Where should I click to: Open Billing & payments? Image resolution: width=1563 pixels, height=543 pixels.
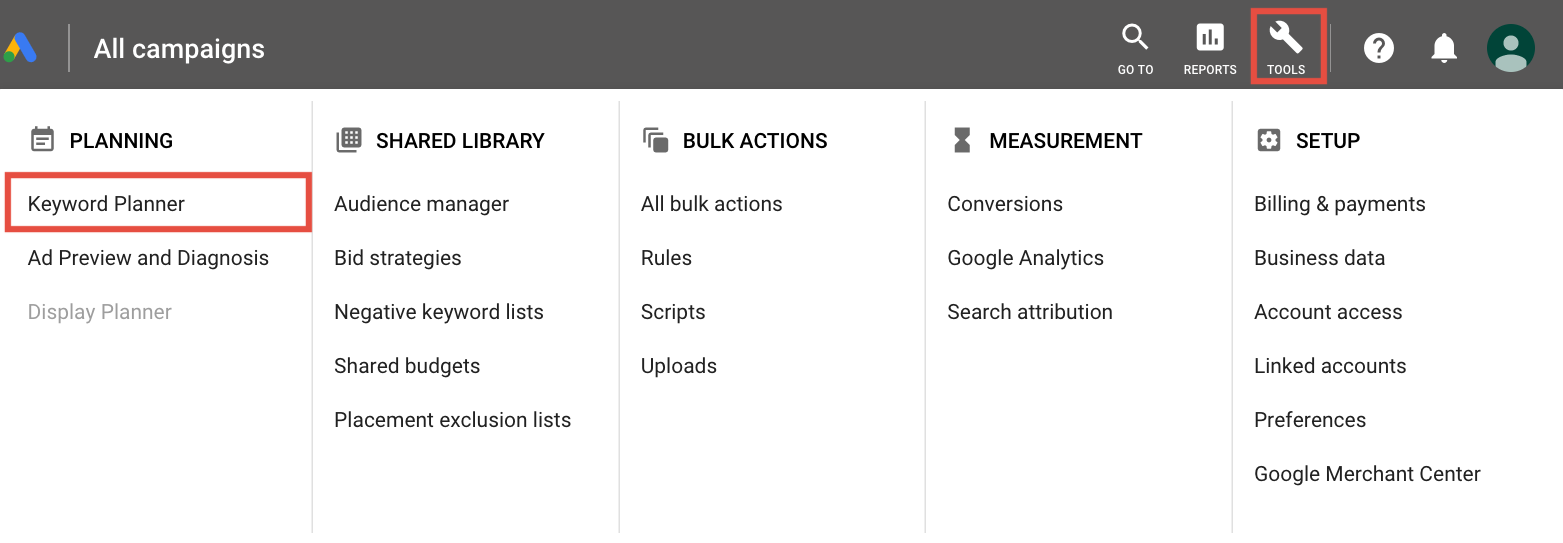pos(1339,204)
